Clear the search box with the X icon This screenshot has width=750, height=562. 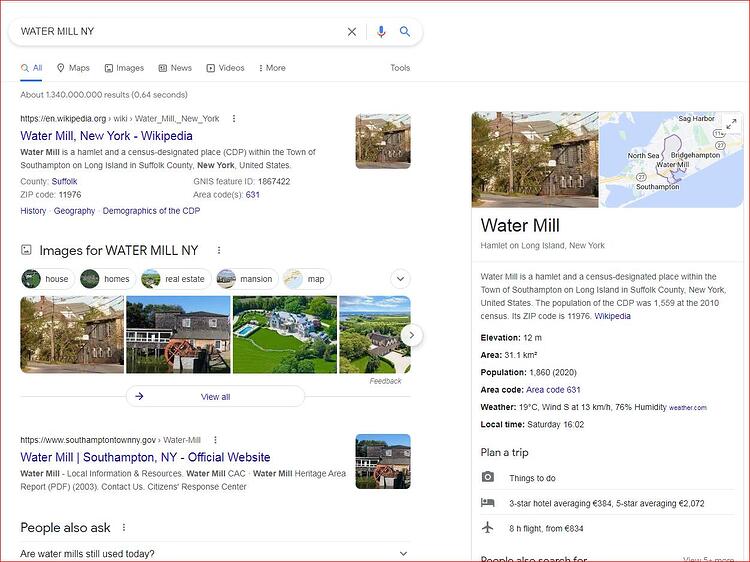point(352,32)
